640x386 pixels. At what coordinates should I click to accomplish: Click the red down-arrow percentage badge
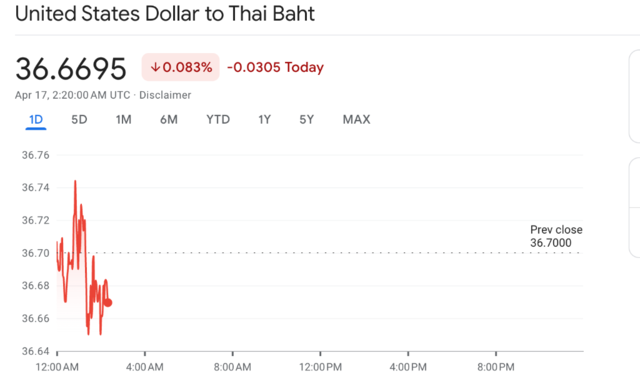180,67
